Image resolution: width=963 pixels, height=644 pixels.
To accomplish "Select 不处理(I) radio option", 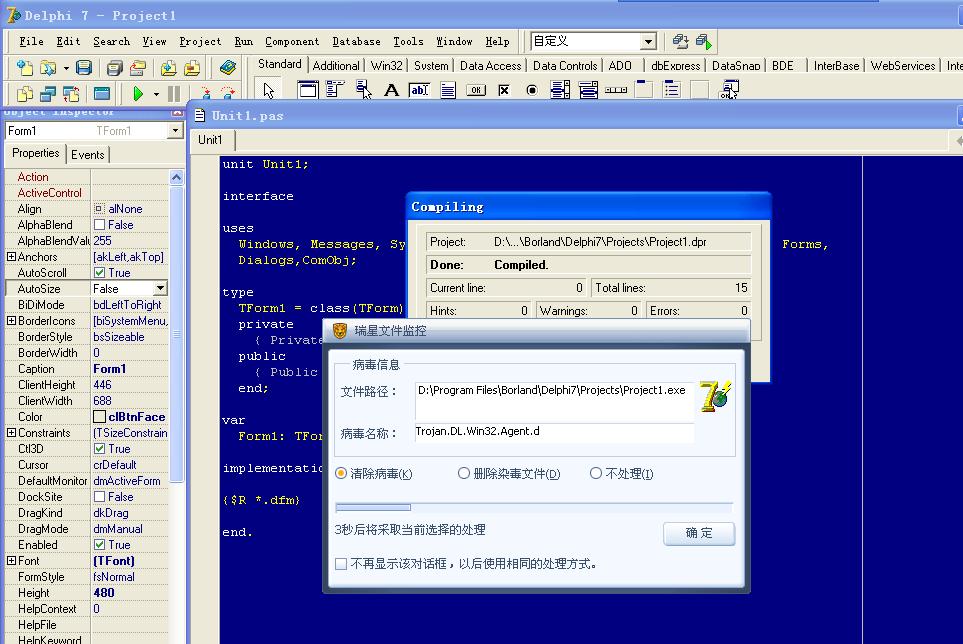I will coord(596,473).
